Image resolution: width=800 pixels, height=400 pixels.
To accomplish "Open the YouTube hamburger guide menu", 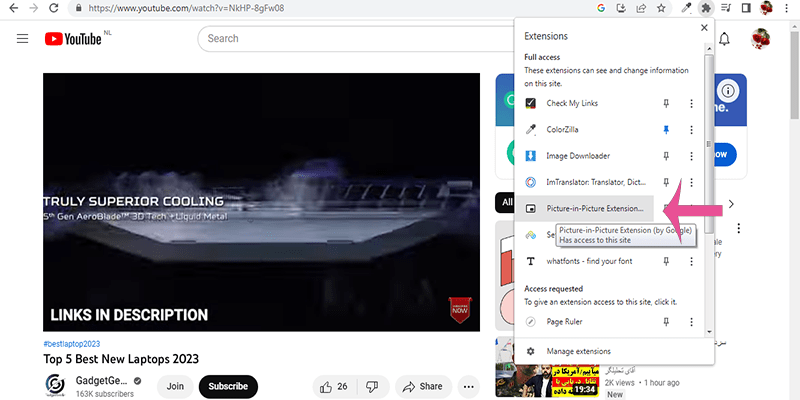I will click(22, 39).
